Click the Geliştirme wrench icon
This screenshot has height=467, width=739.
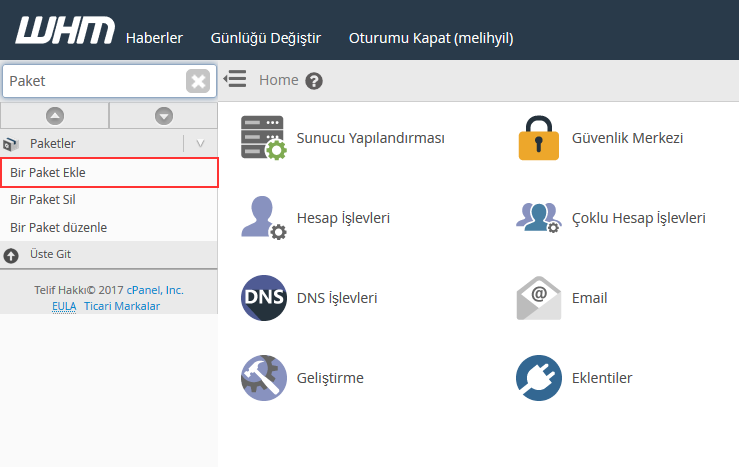[x=263, y=378]
